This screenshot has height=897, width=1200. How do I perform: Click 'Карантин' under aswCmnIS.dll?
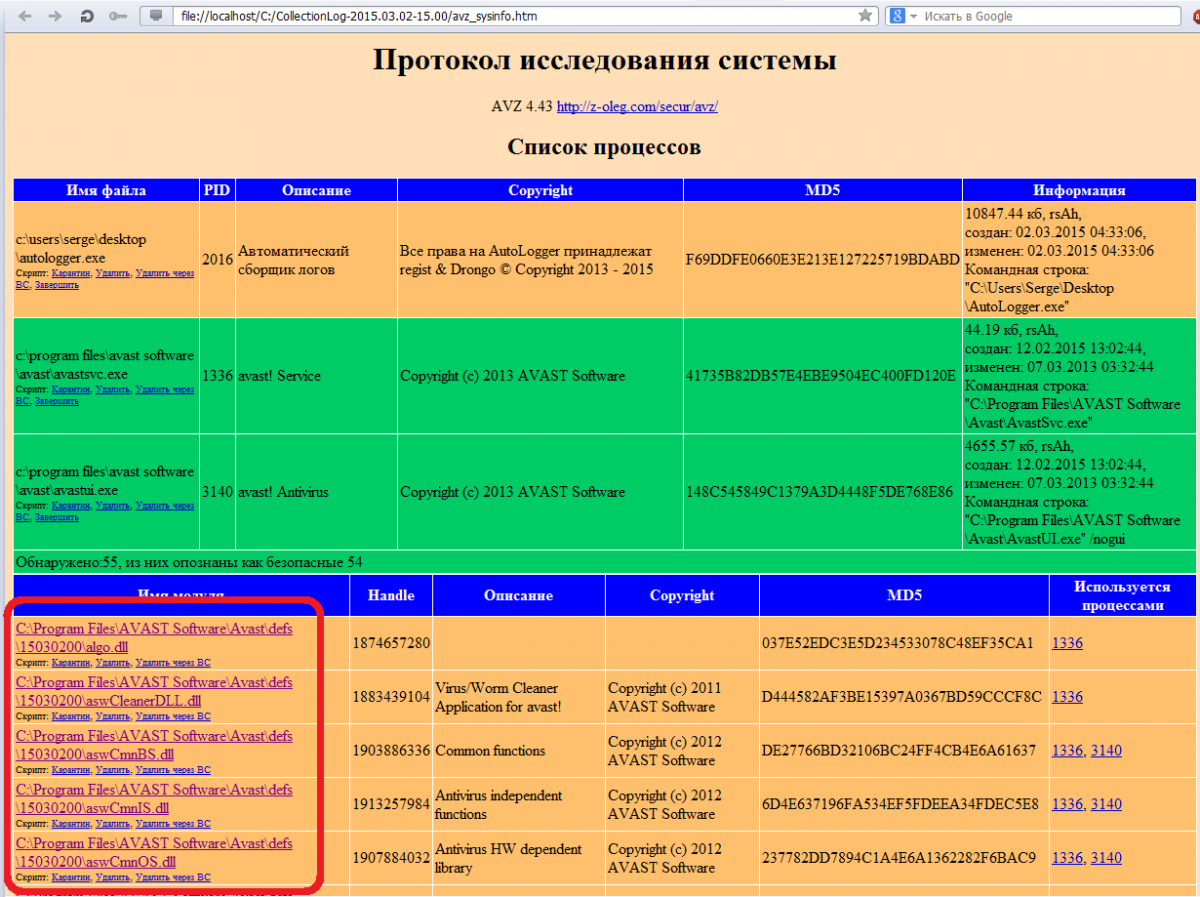[70, 824]
